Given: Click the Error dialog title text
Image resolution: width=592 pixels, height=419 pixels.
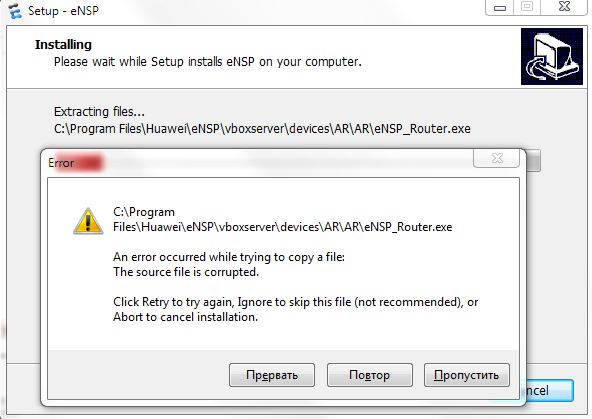Looking at the screenshot, I should tap(61, 163).
